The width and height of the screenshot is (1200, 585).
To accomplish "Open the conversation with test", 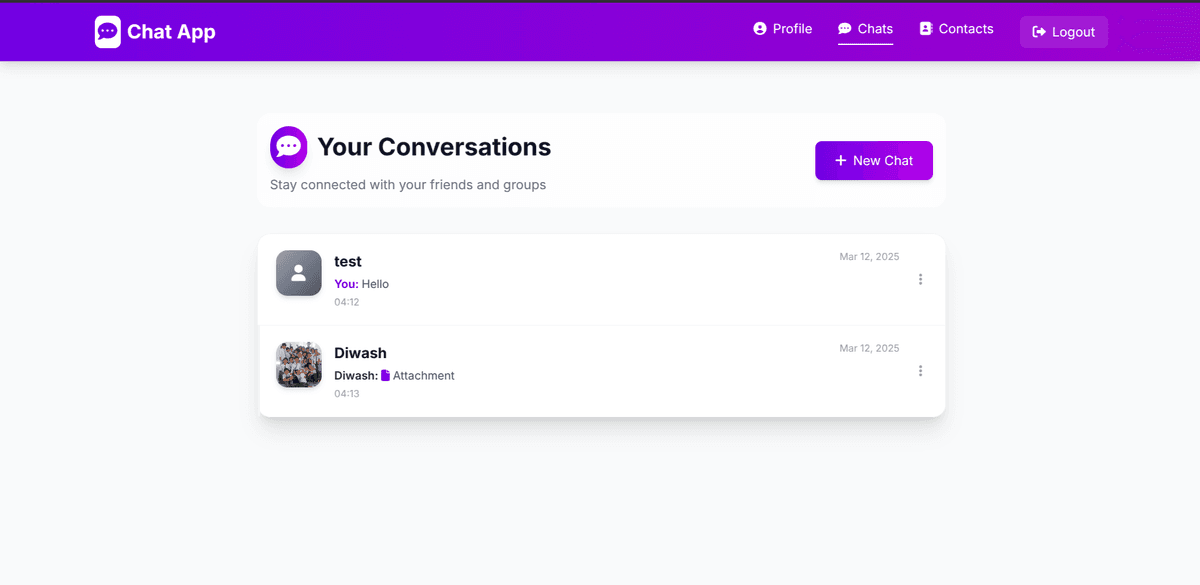I will click(600, 280).
